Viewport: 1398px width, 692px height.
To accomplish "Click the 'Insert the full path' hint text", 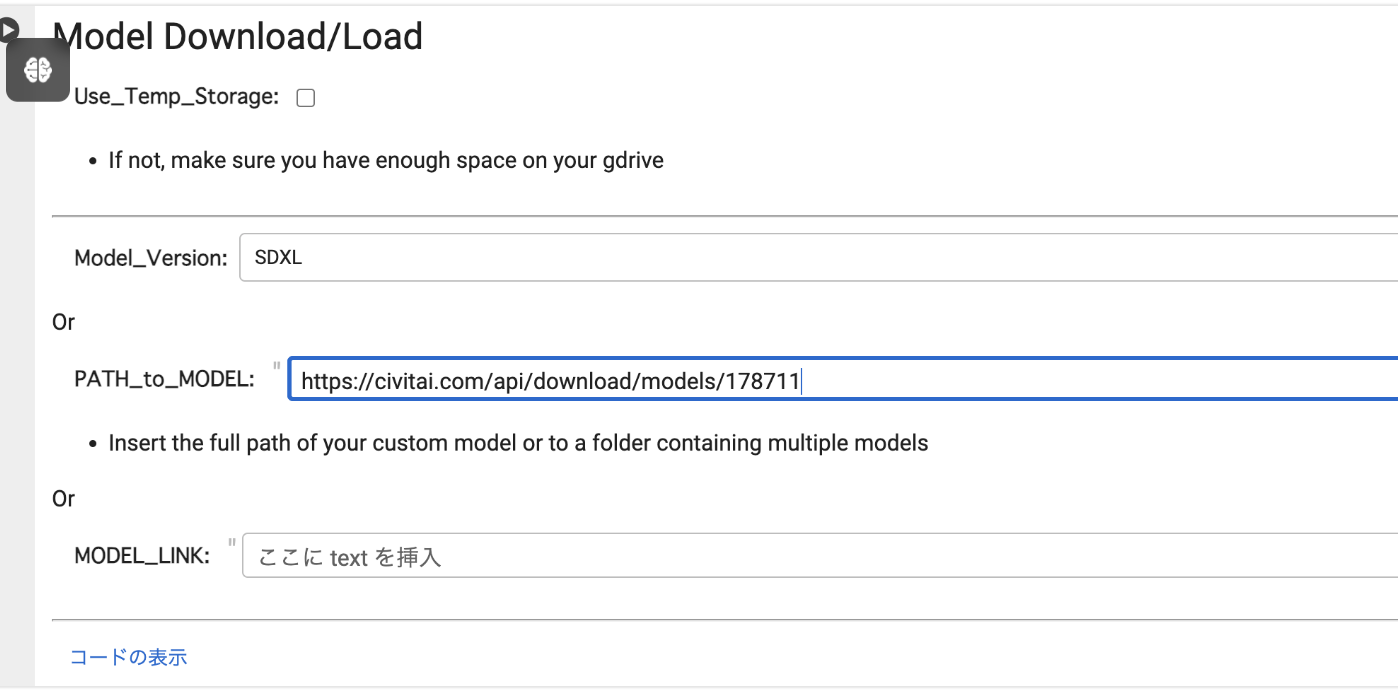I will [x=518, y=443].
